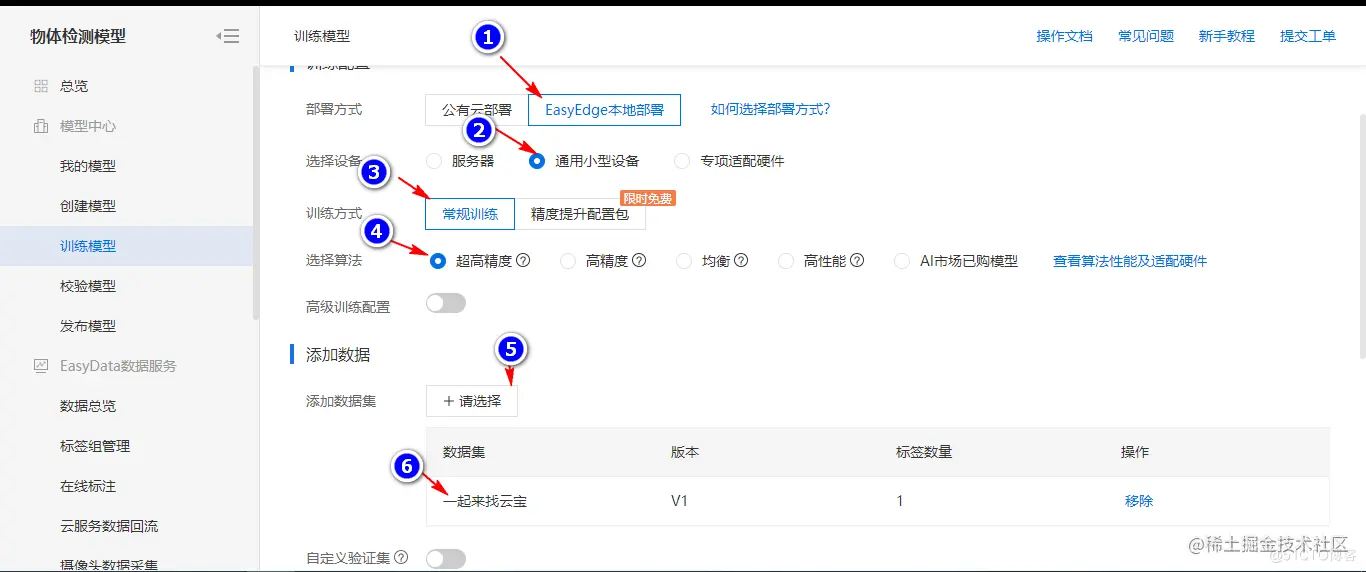Click the EasyData数据服务 chart icon

(x=41, y=366)
